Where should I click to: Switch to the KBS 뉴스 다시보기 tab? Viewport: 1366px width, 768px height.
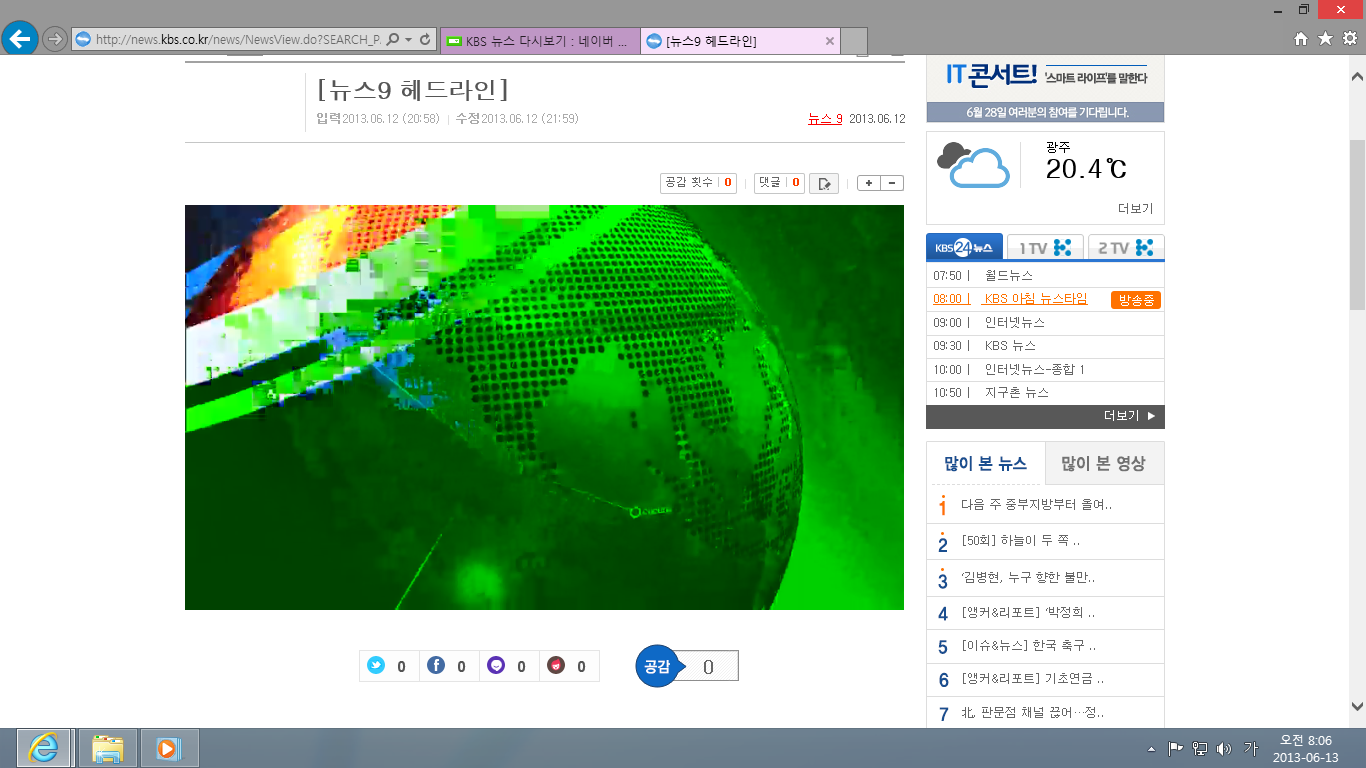click(x=539, y=41)
